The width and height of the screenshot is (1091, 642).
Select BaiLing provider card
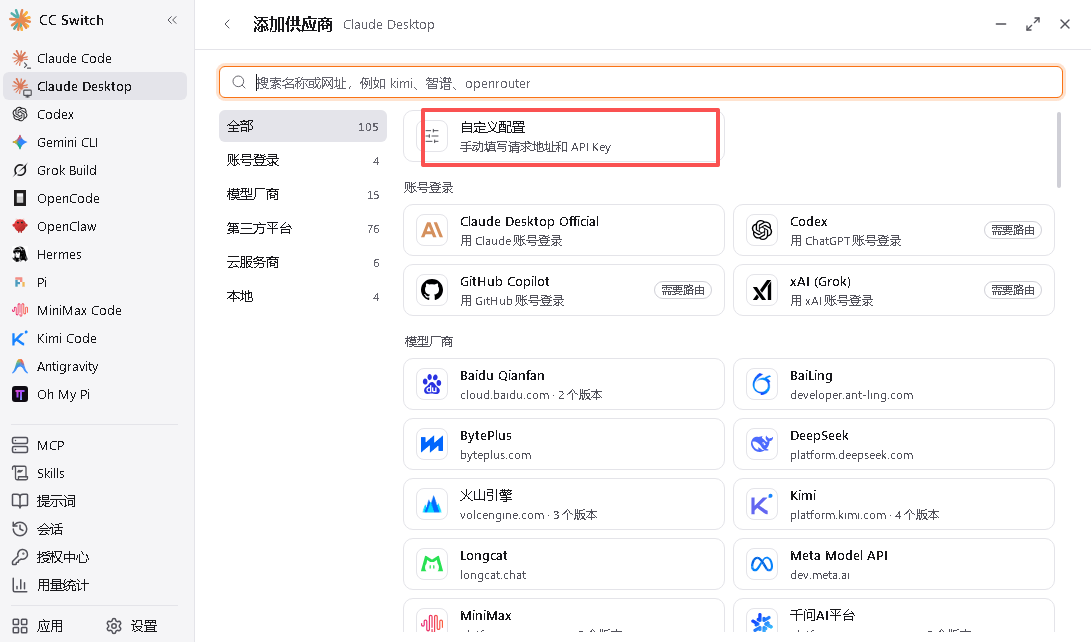893,385
